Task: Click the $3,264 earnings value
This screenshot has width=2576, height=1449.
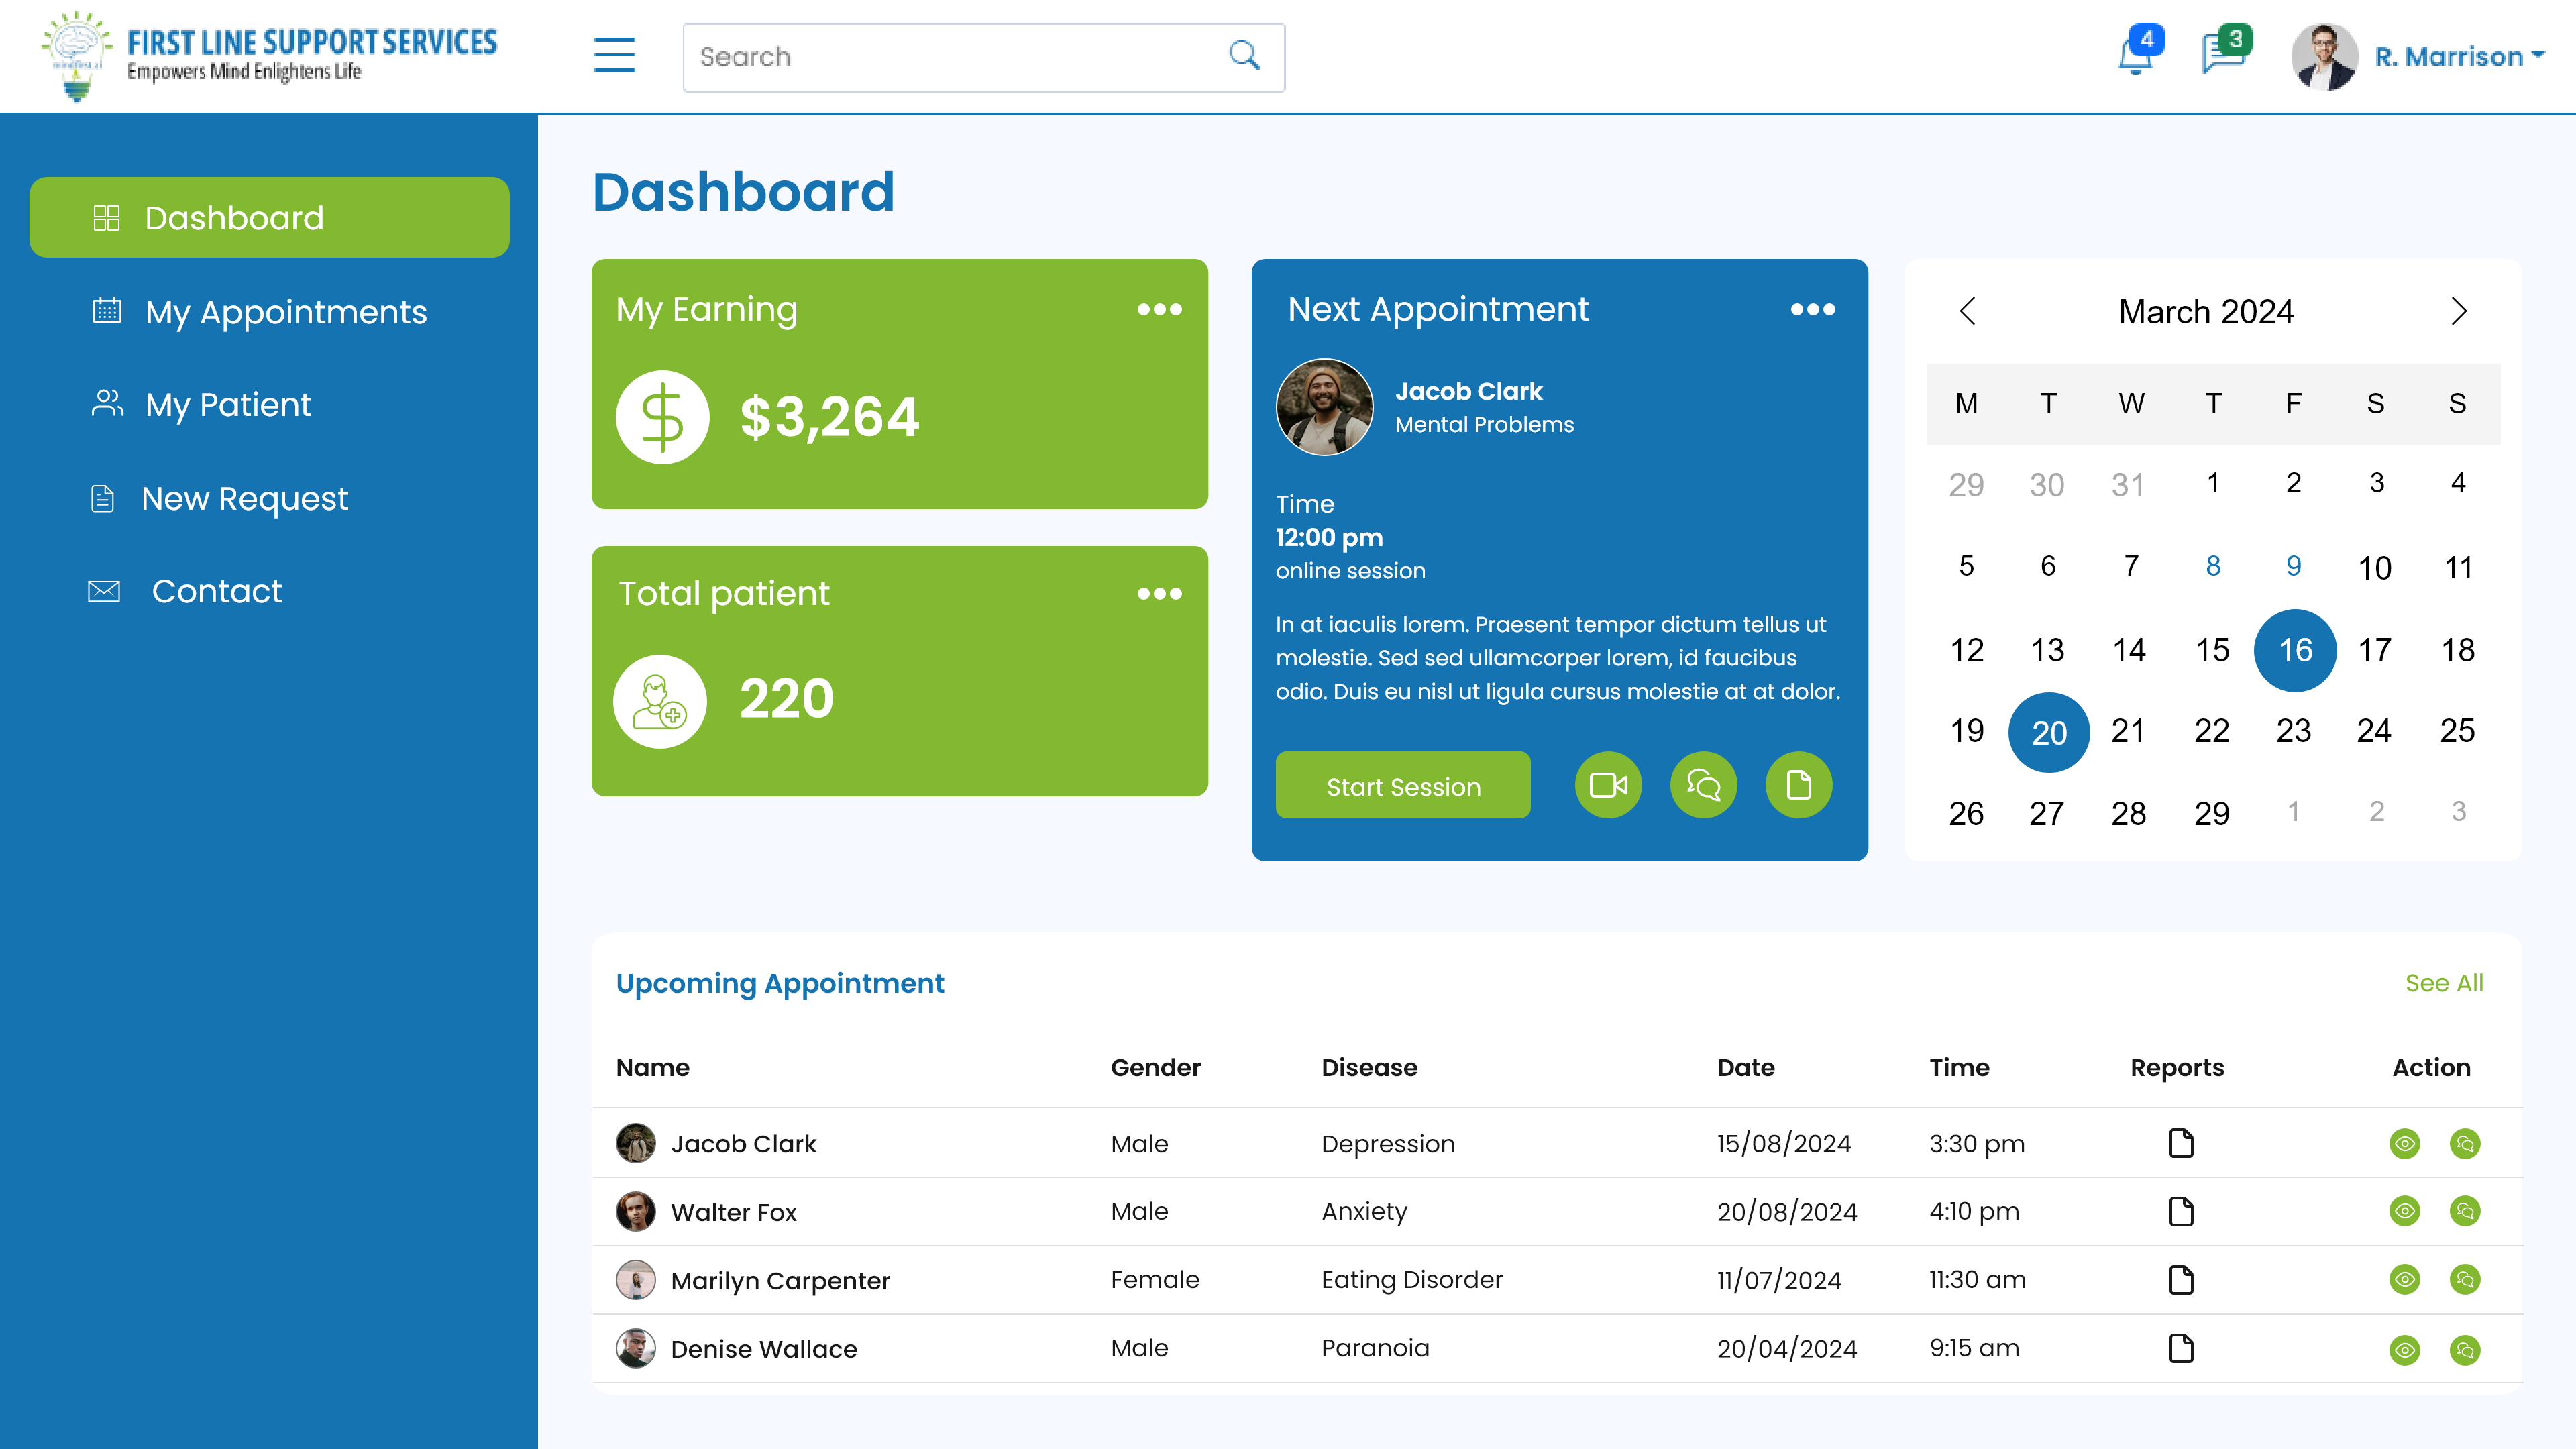Action: (x=829, y=417)
